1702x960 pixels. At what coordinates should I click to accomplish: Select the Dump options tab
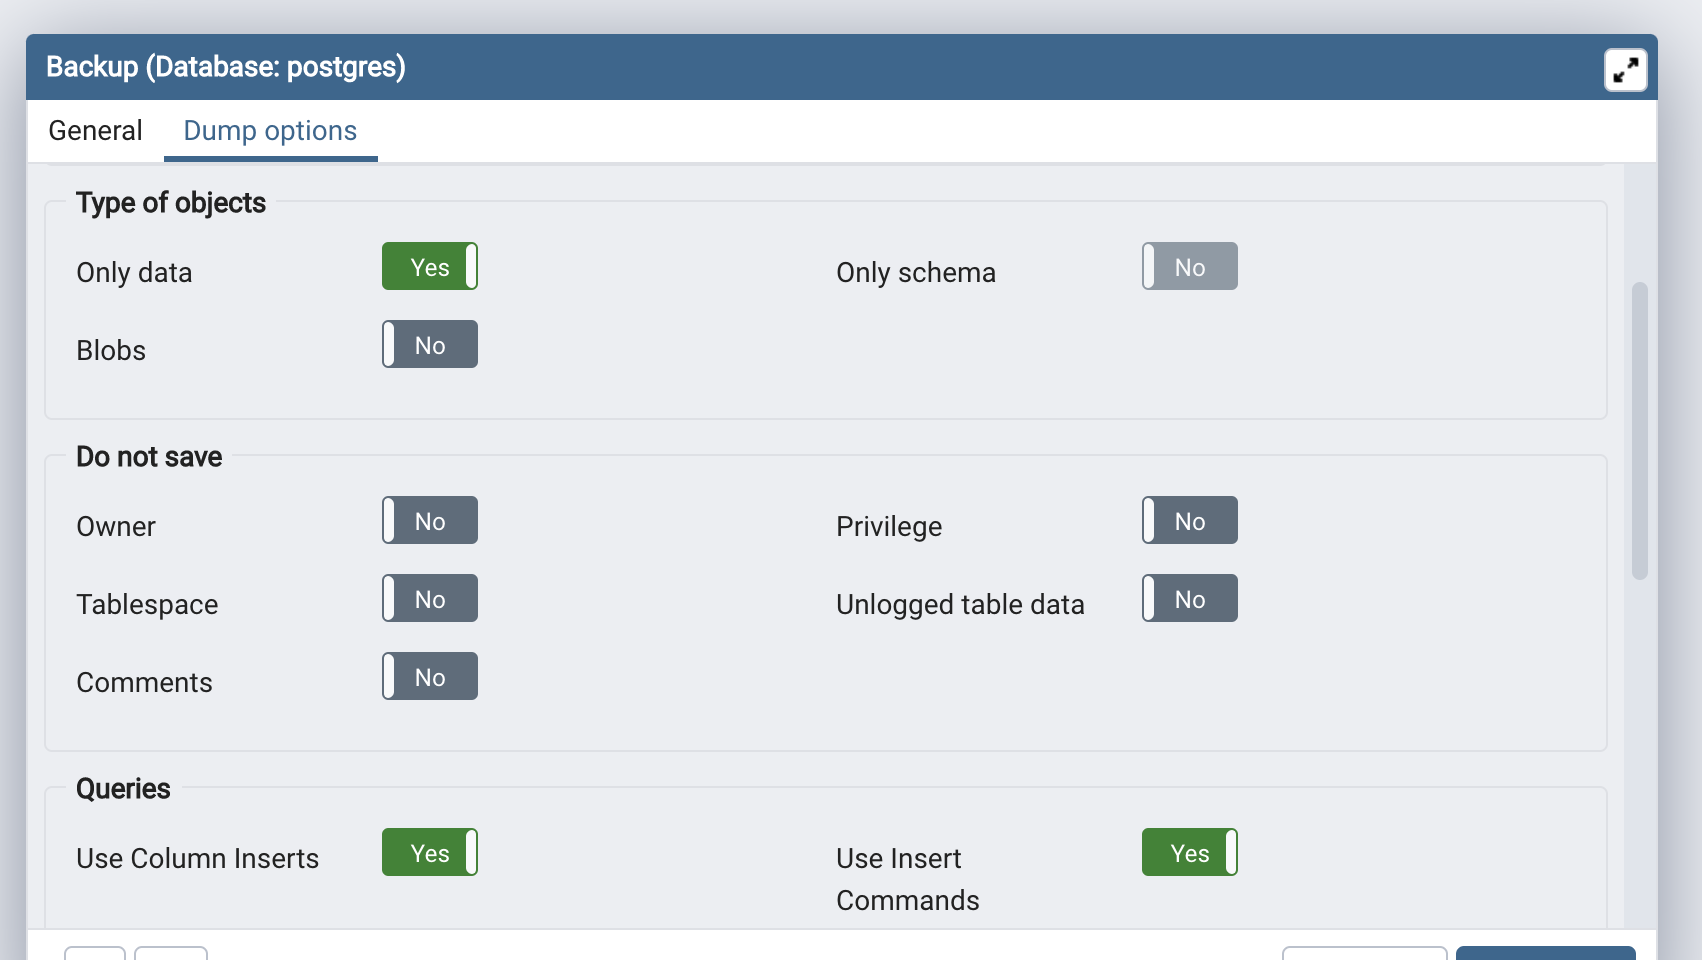click(x=270, y=131)
